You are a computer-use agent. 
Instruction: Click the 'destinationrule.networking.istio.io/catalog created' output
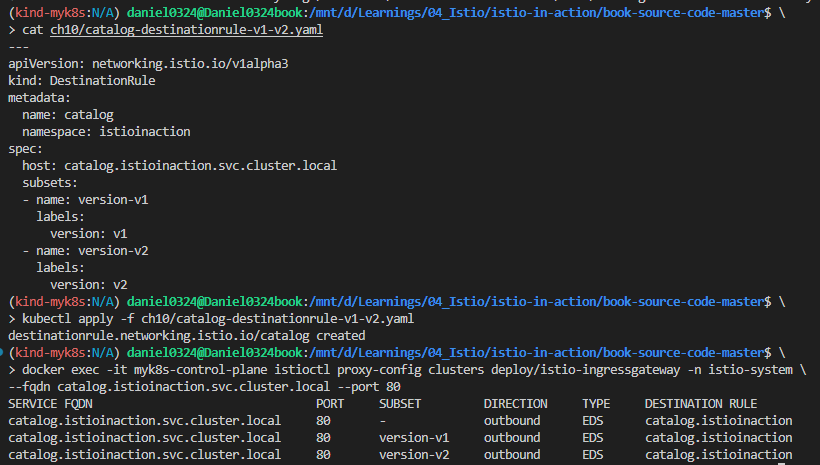click(x=187, y=336)
